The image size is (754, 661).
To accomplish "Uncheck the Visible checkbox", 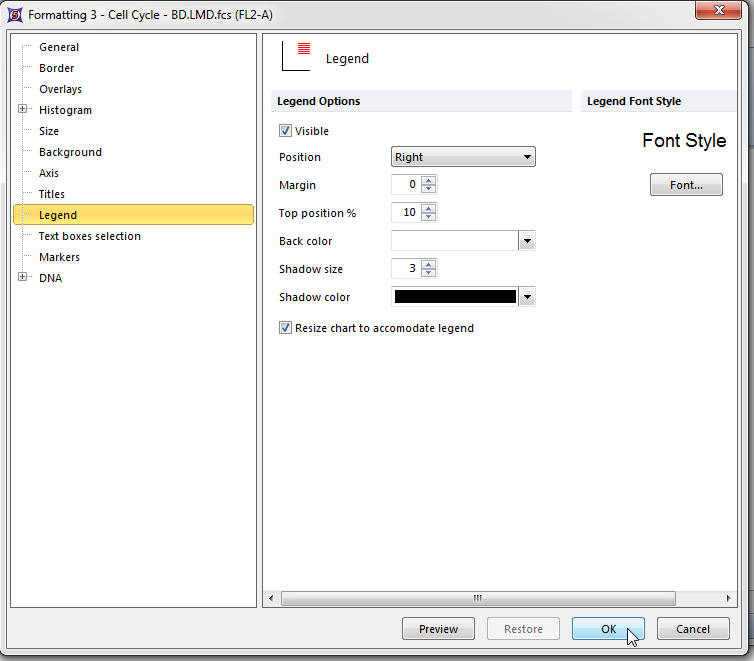I will [x=286, y=131].
